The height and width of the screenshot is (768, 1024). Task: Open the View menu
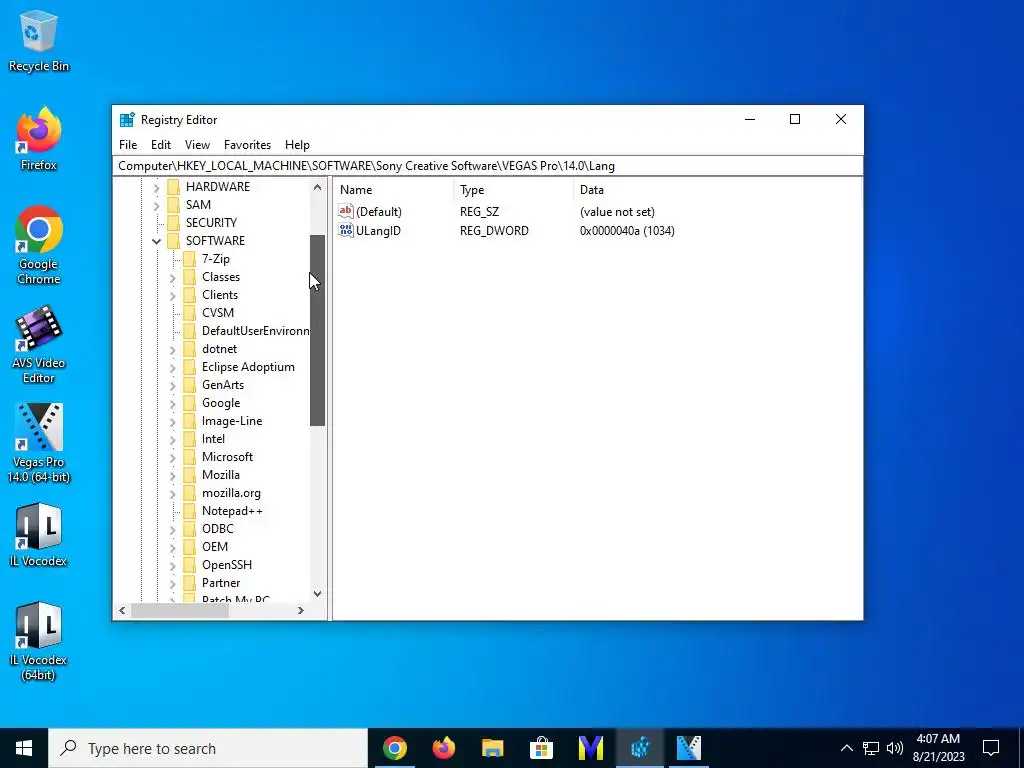197,145
